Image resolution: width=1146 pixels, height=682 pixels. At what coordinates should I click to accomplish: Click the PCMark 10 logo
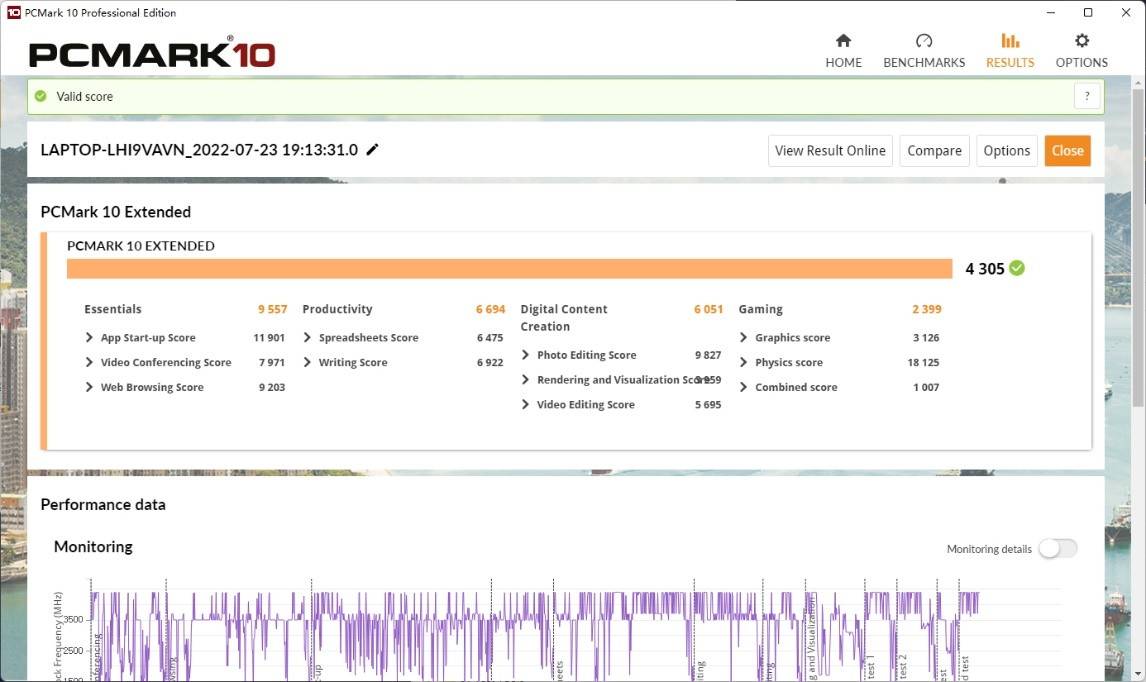tap(152, 53)
